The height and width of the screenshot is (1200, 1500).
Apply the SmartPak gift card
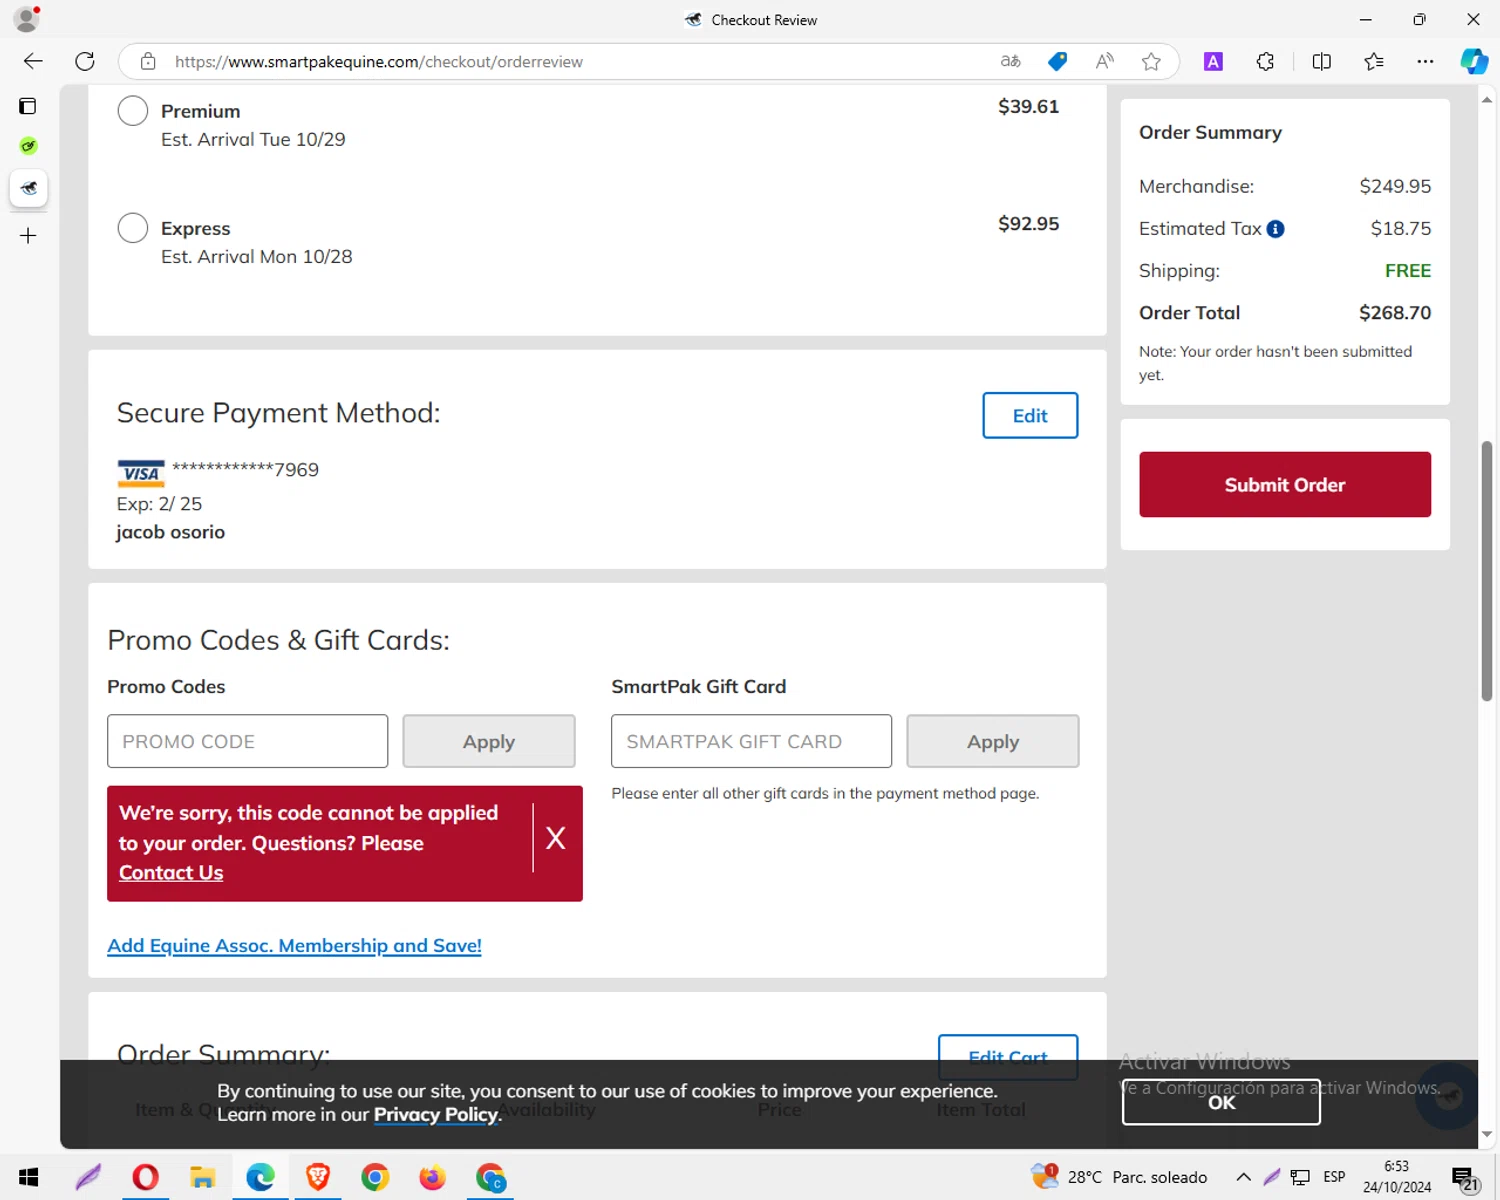pos(993,741)
